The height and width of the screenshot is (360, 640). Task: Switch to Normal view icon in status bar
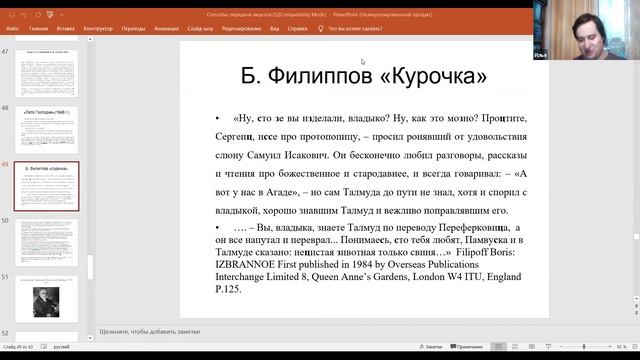498,347
